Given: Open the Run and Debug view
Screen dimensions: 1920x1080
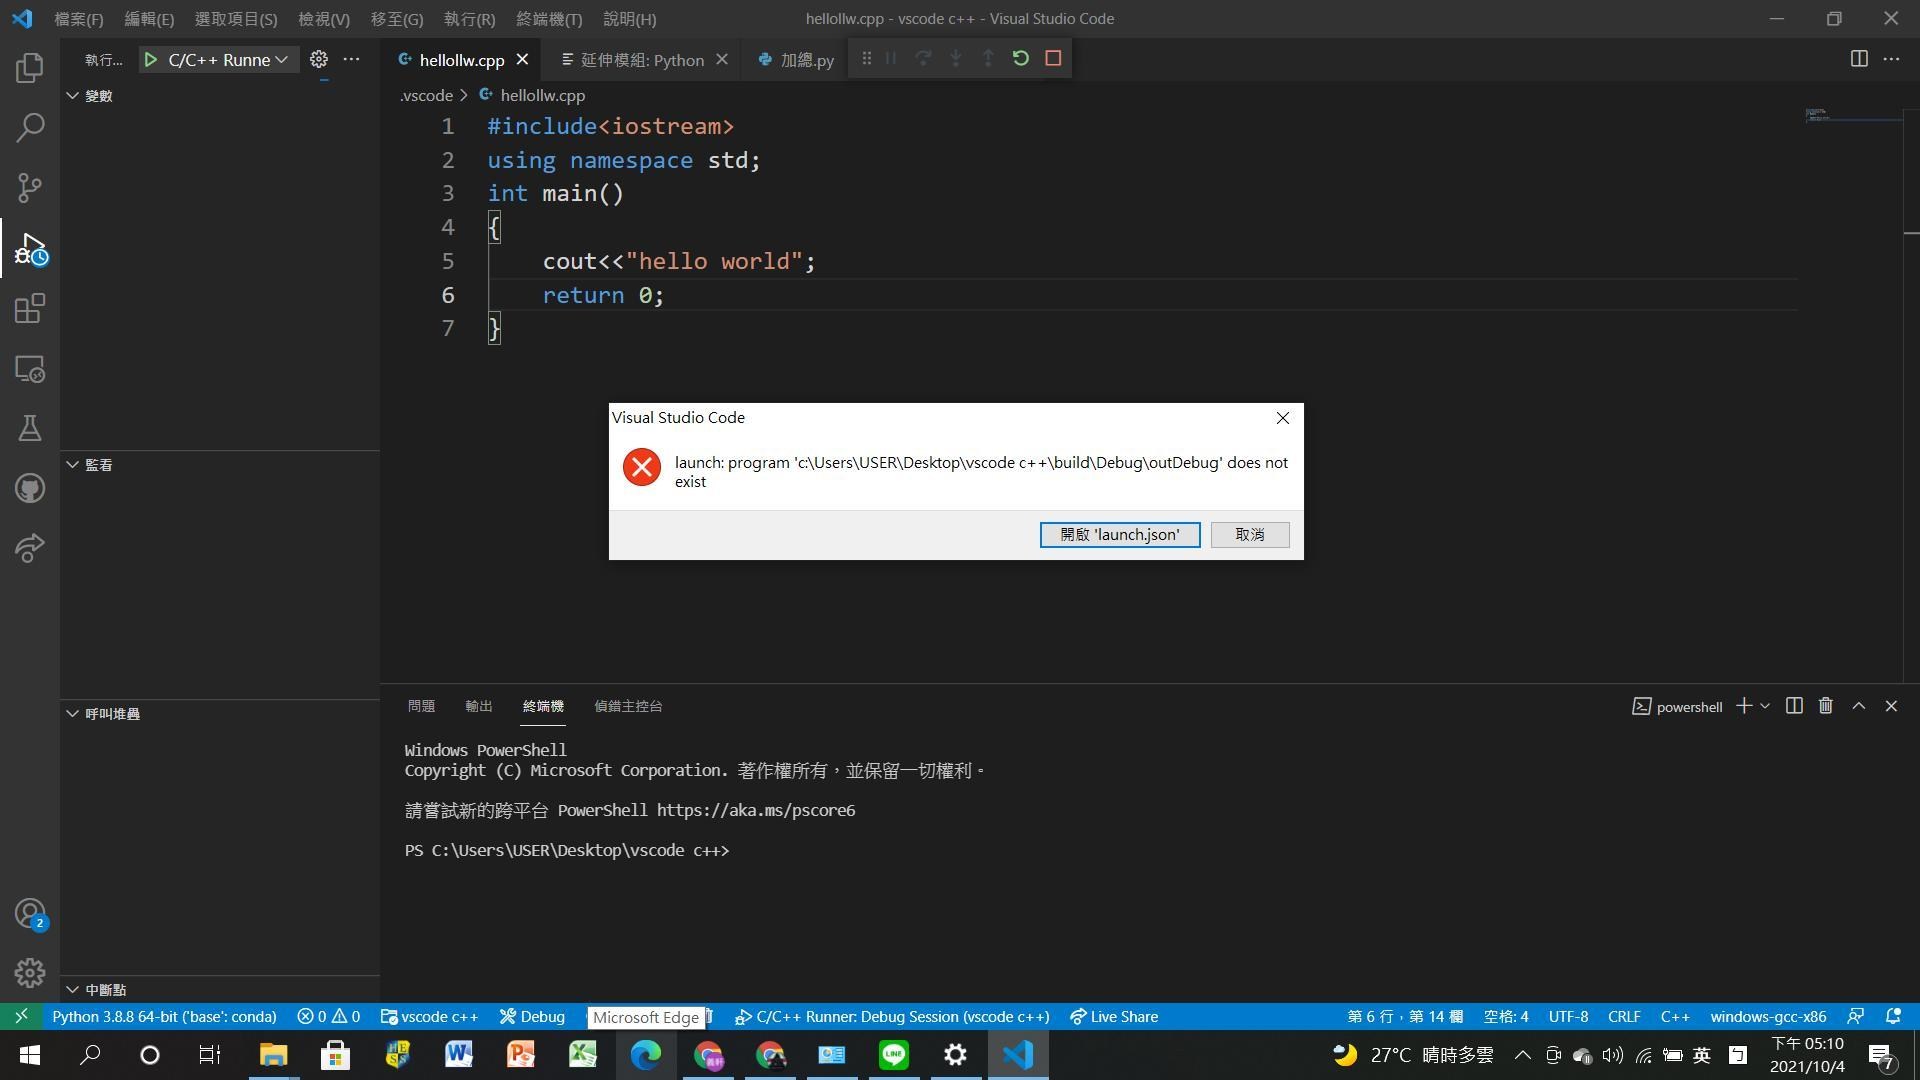Looking at the screenshot, I should click(29, 248).
